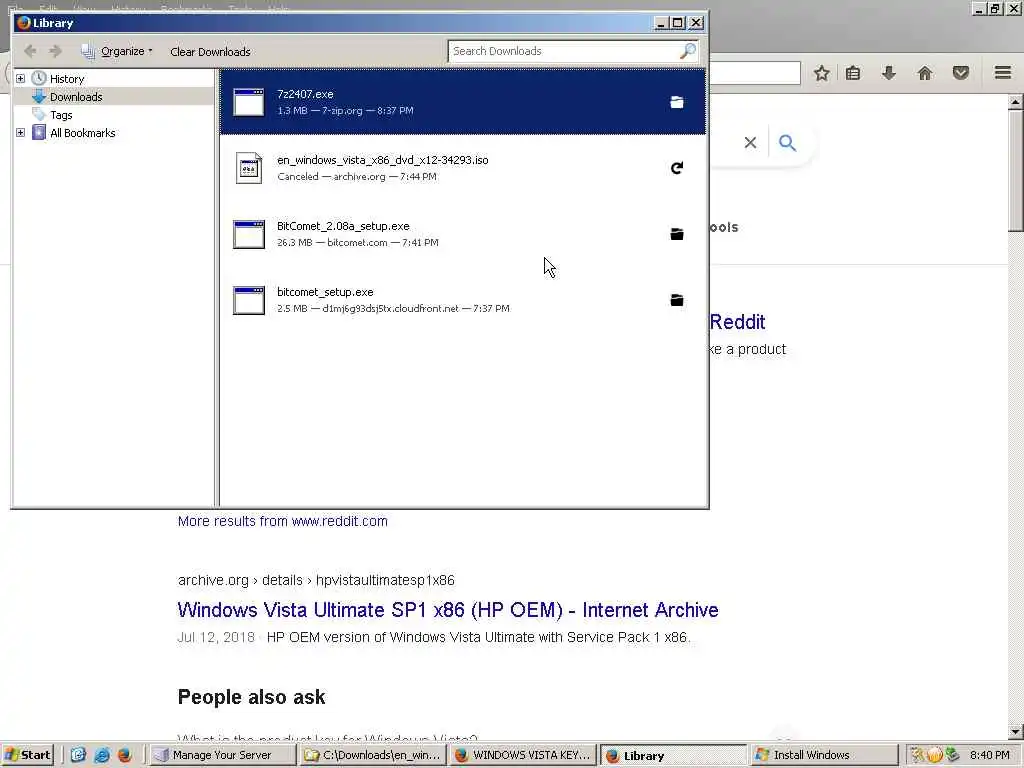Click the page scrollbar down arrow
Viewport: 1024px width, 768px height.
click(x=1016, y=732)
